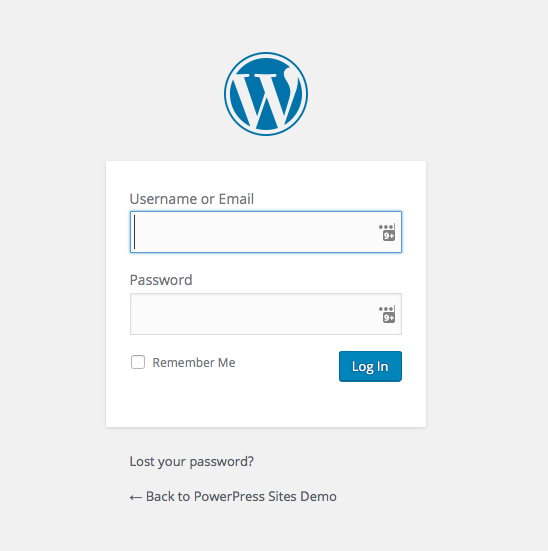
Task: Click the three dots icon in Password field
Action: coord(386,309)
